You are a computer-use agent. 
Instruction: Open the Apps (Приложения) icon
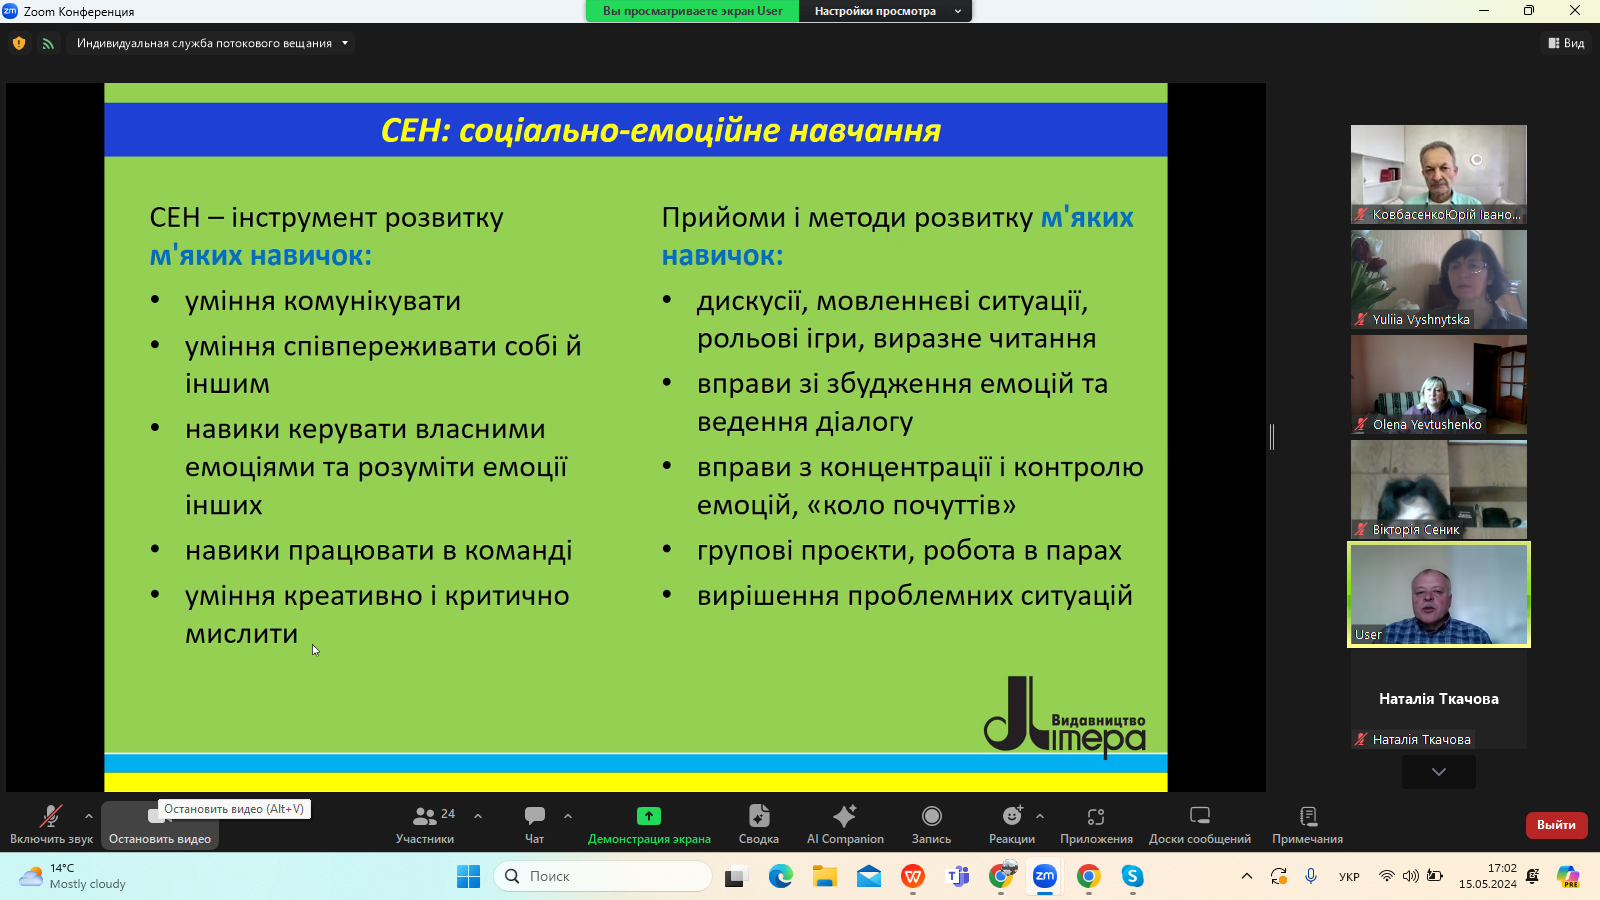coord(1096,817)
